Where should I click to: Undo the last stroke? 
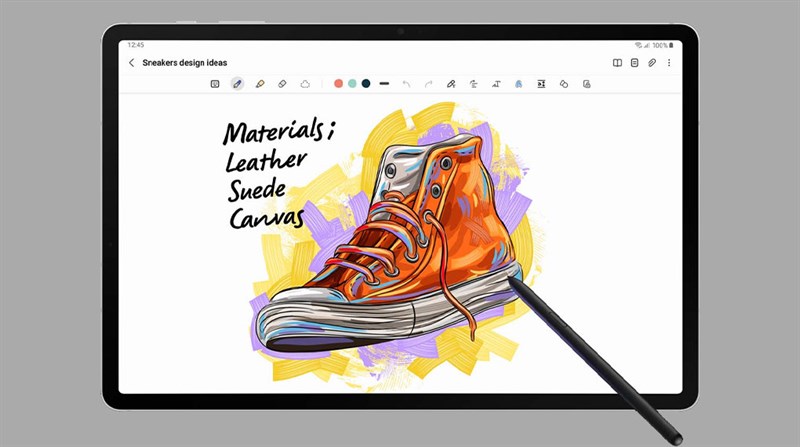(406, 84)
